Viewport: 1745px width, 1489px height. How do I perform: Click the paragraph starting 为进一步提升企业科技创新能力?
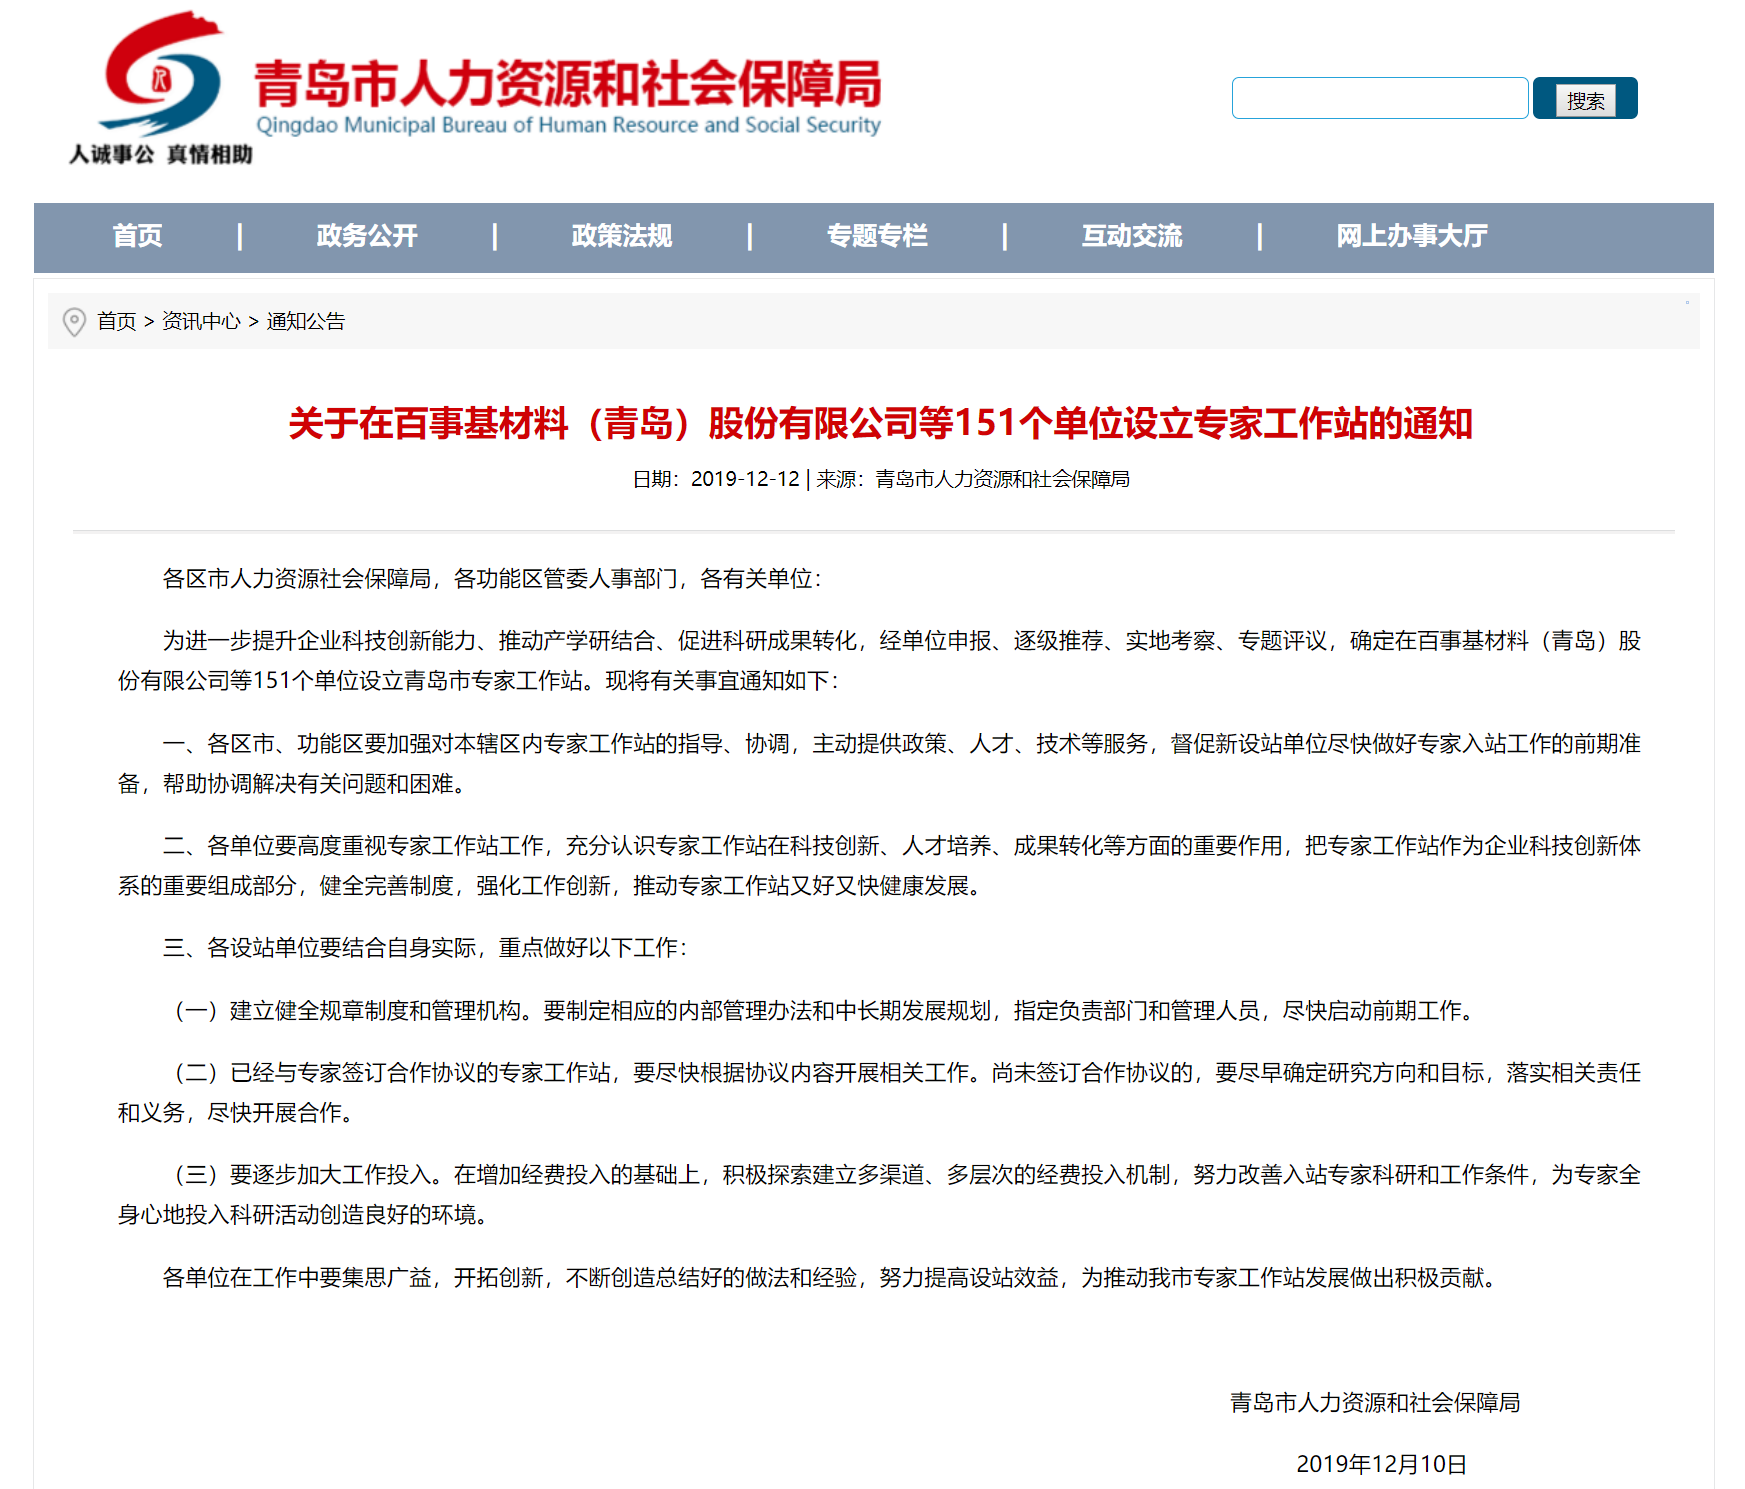[880, 661]
